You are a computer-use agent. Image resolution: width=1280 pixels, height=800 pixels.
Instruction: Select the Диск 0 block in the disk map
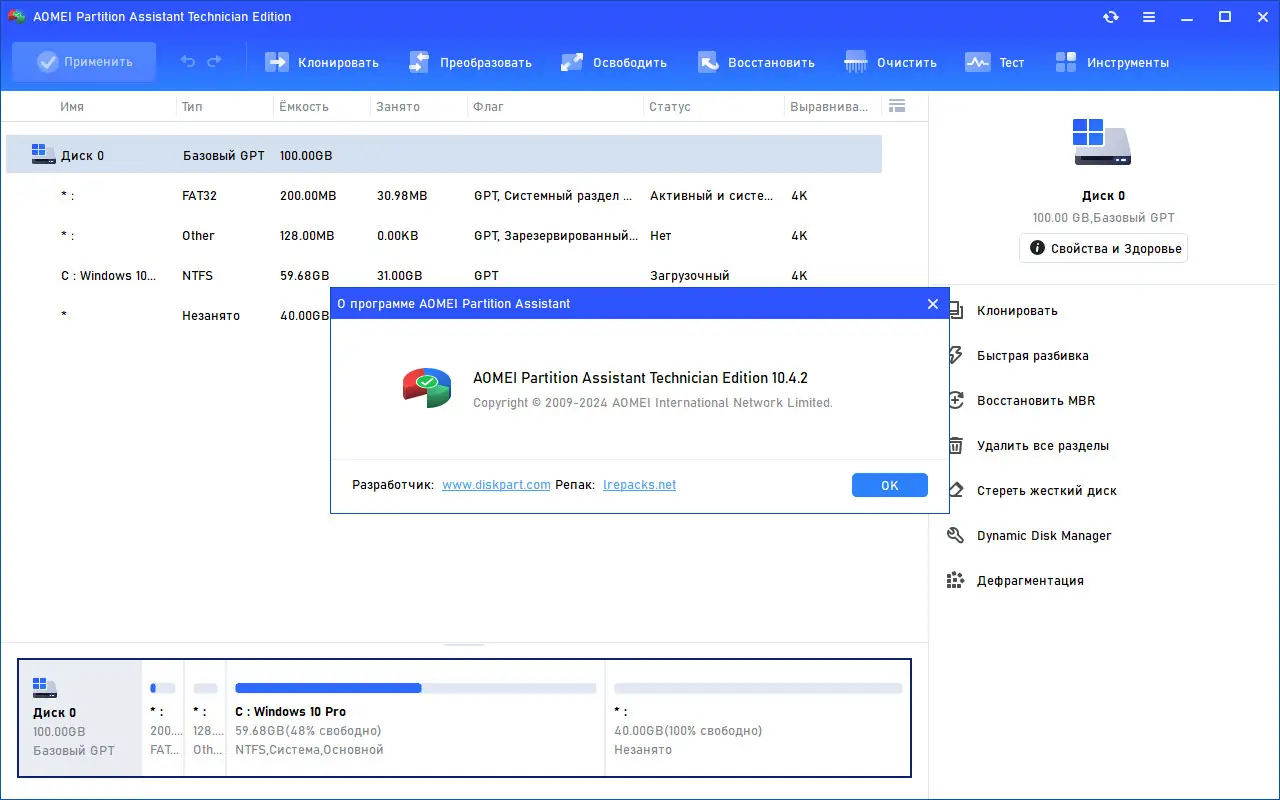click(81, 718)
